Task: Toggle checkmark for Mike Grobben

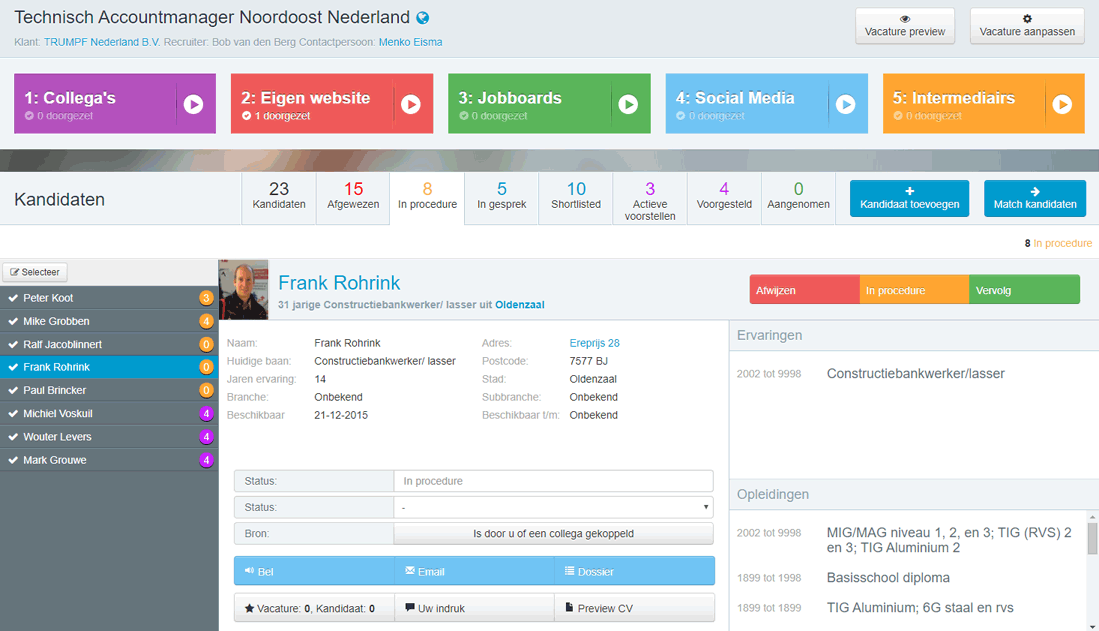Action: (x=13, y=321)
